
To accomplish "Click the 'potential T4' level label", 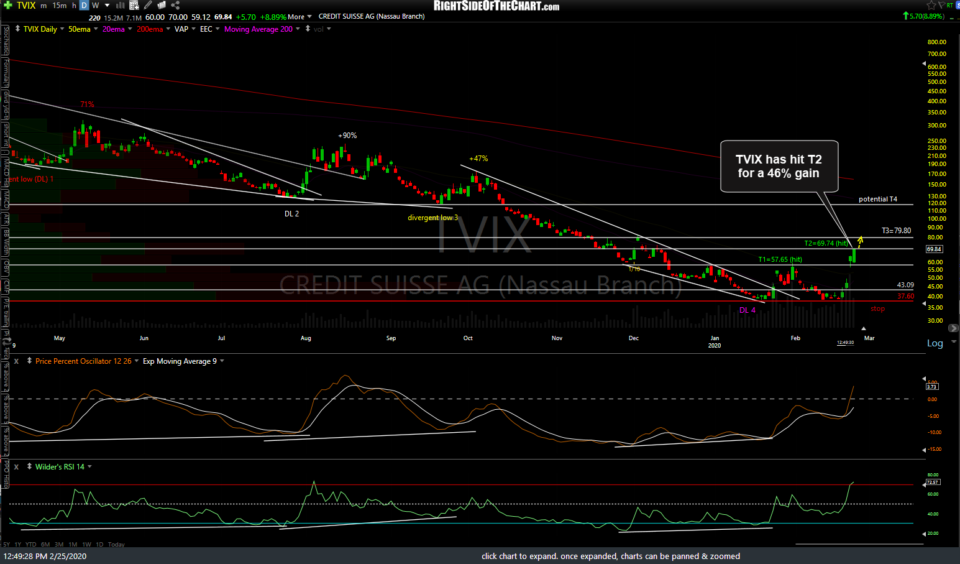I will 878,199.
